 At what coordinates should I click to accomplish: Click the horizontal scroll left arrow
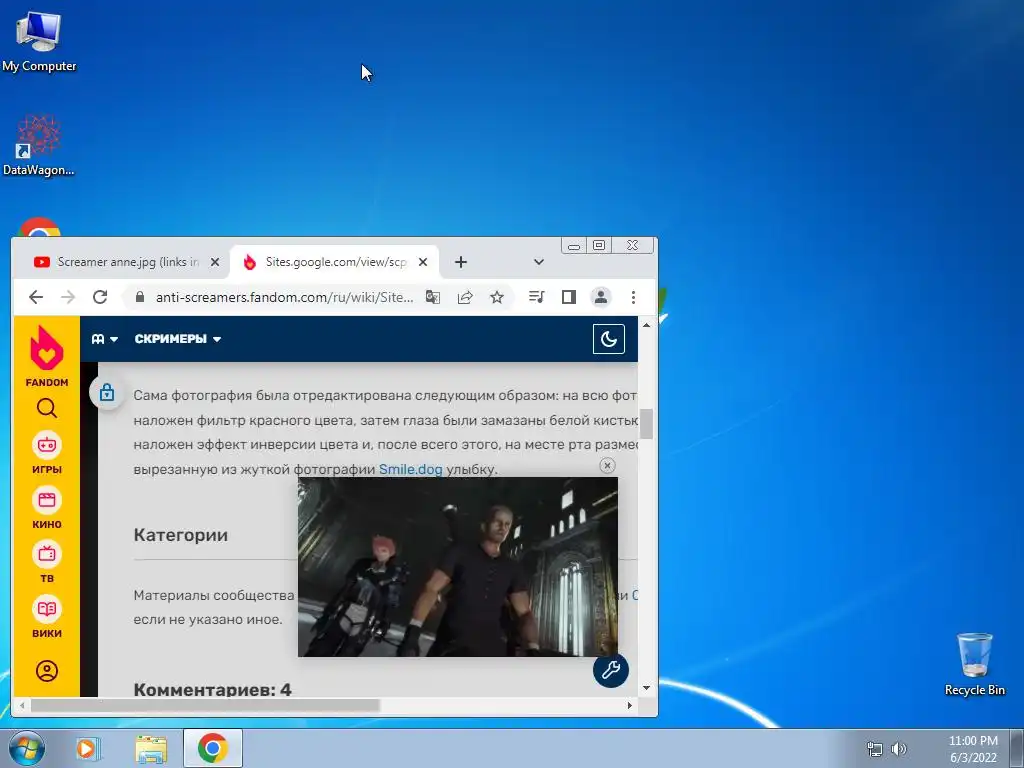click(22, 705)
